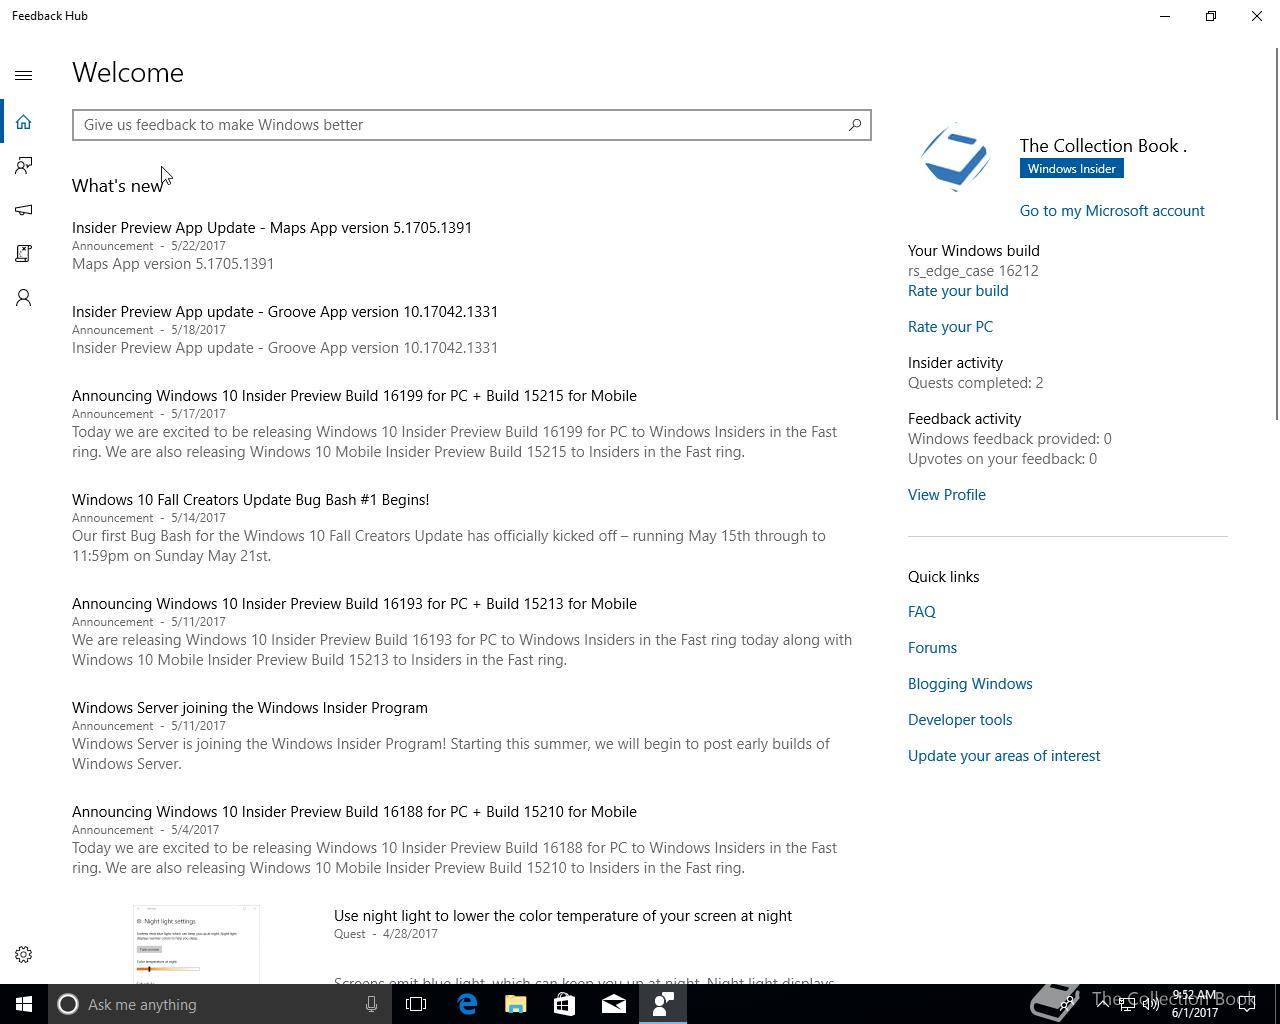Open Mail app from the taskbar
1280x1024 pixels.
pyautogui.click(x=614, y=1004)
